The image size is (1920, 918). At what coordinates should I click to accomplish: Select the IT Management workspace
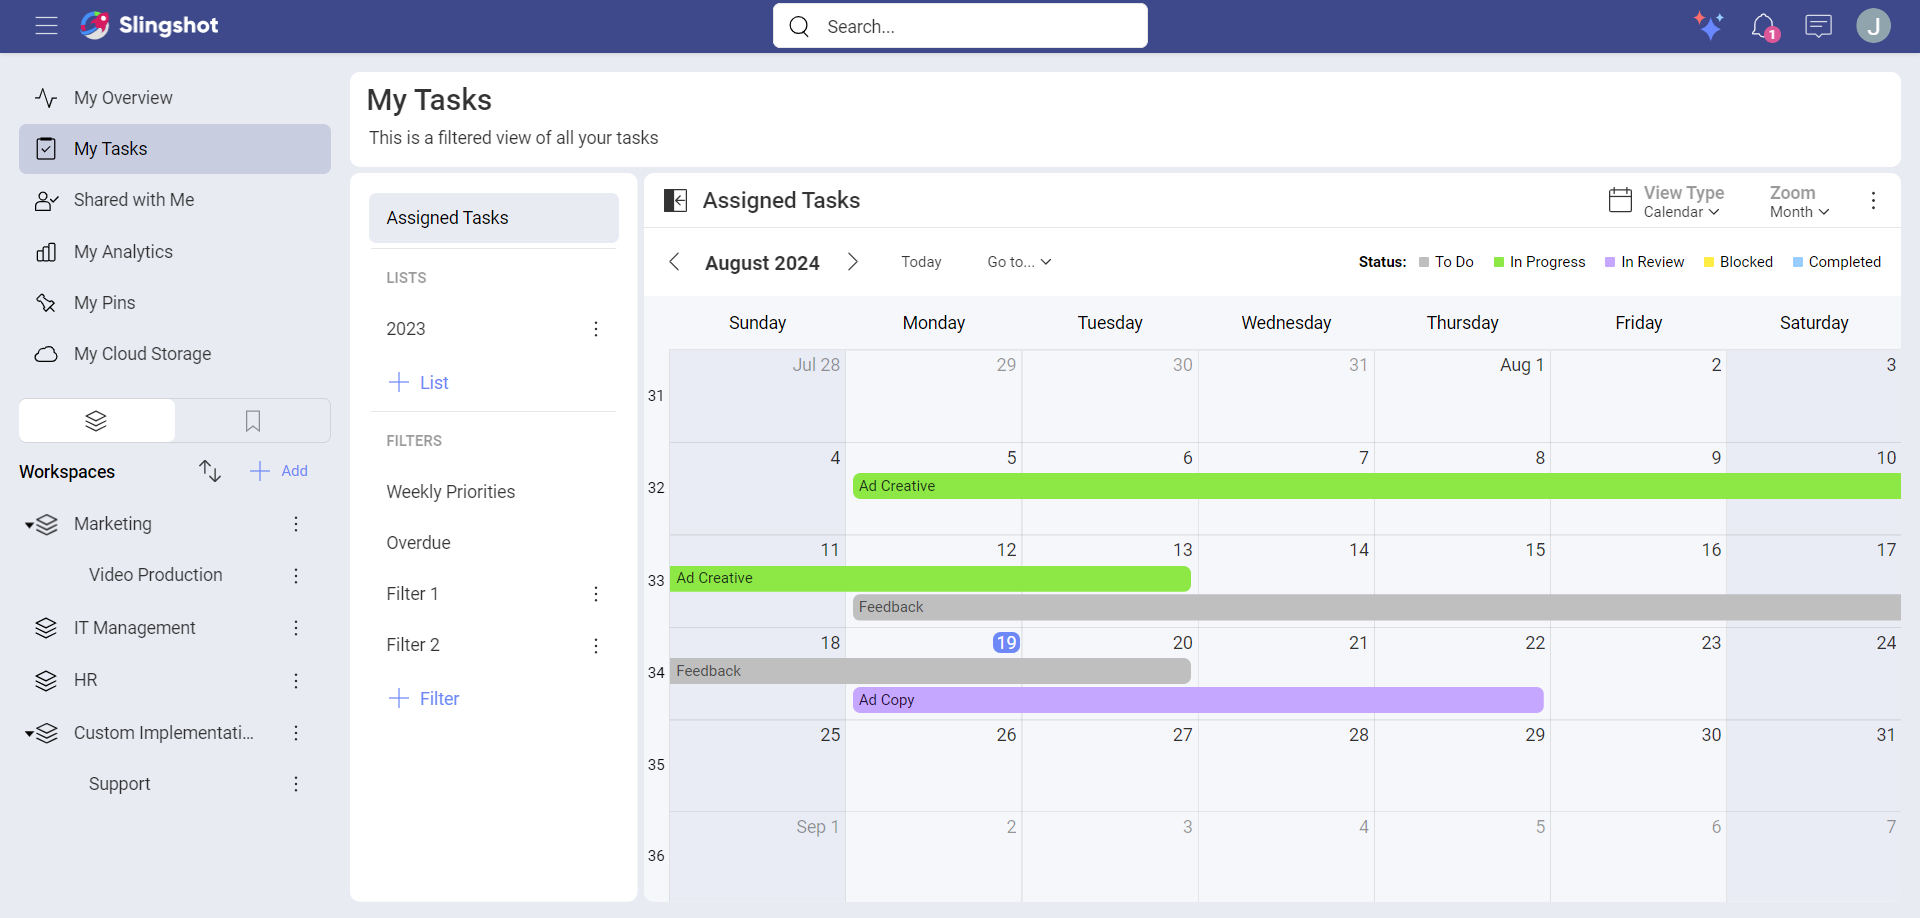135,628
